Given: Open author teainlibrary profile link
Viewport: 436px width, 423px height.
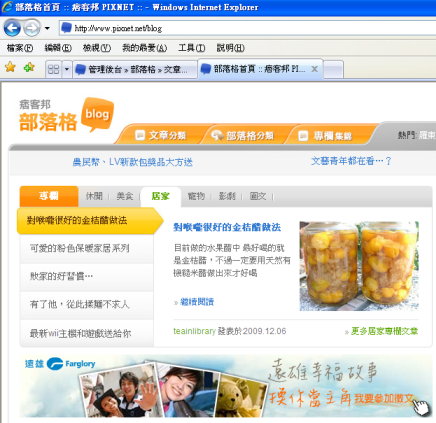Looking at the screenshot, I should click(194, 331).
